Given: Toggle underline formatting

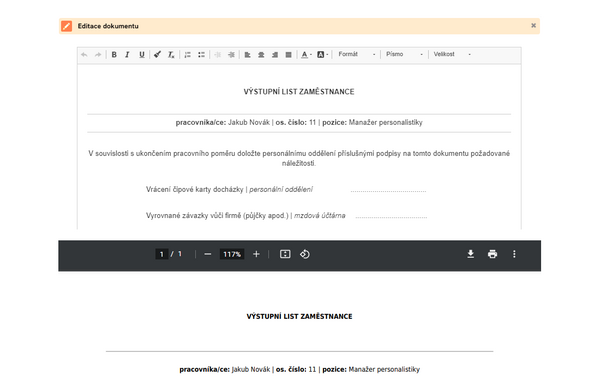Looking at the screenshot, I should point(142,55).
